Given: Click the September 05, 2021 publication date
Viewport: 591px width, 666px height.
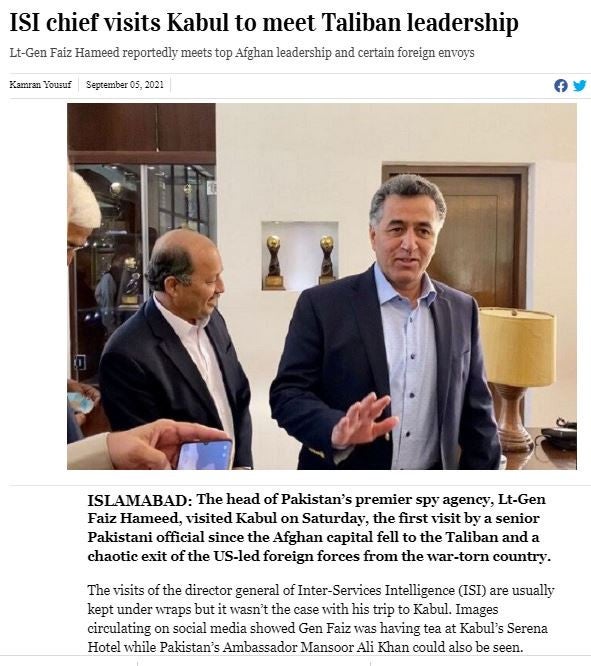Looking at the screenshot, I should click(124, 85).
